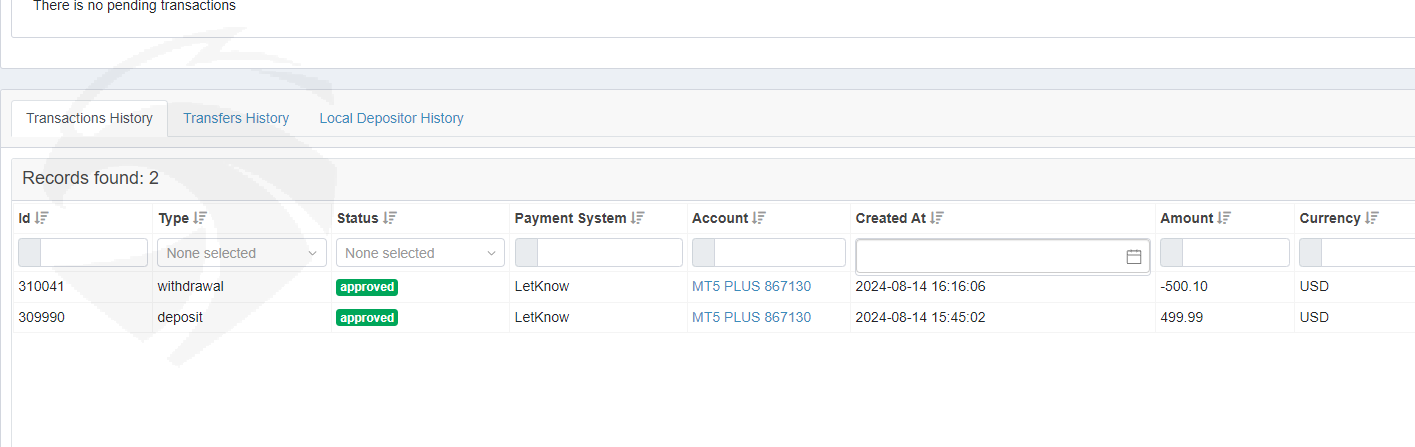Open MT5 PLUS 867130 link in withdrawal row
This screenshot has height=447, width=1415.
click(751, 286)
